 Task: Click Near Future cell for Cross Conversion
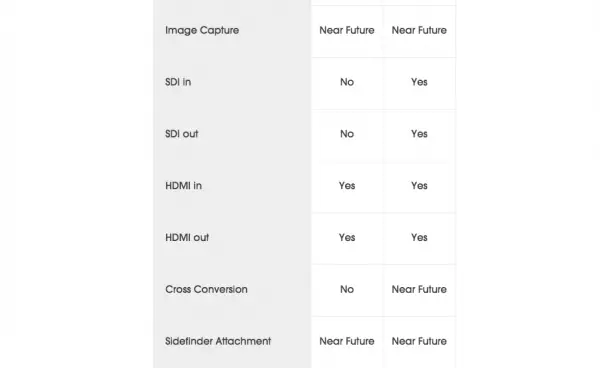[x=419, y=289]
